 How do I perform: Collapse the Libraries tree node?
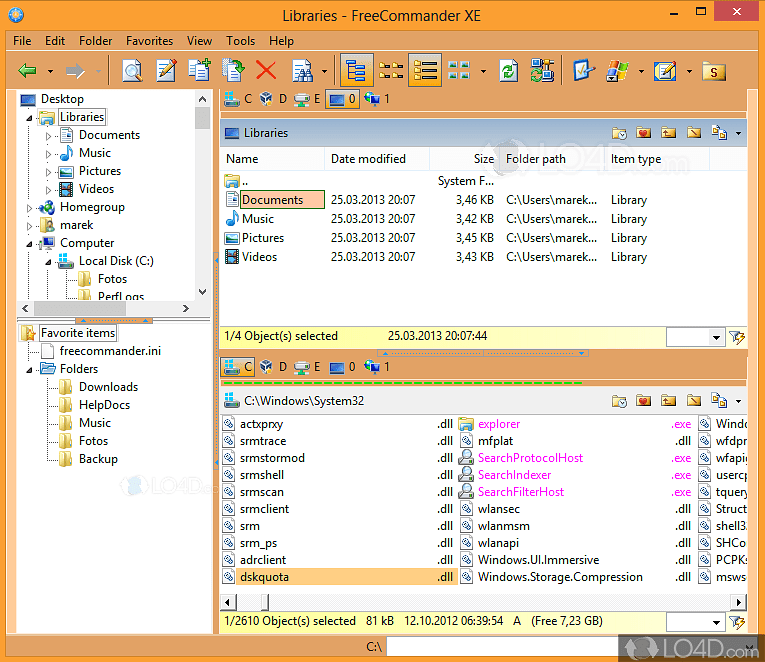pos(29,118)
